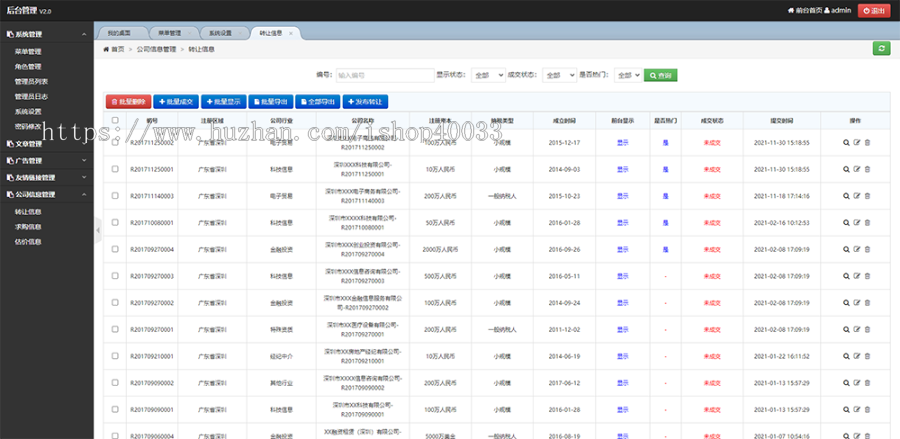Viewport: 900px width, 439px height.
Task: Tick the checkbox for row R201709270003
Action: tap(115, 274)
